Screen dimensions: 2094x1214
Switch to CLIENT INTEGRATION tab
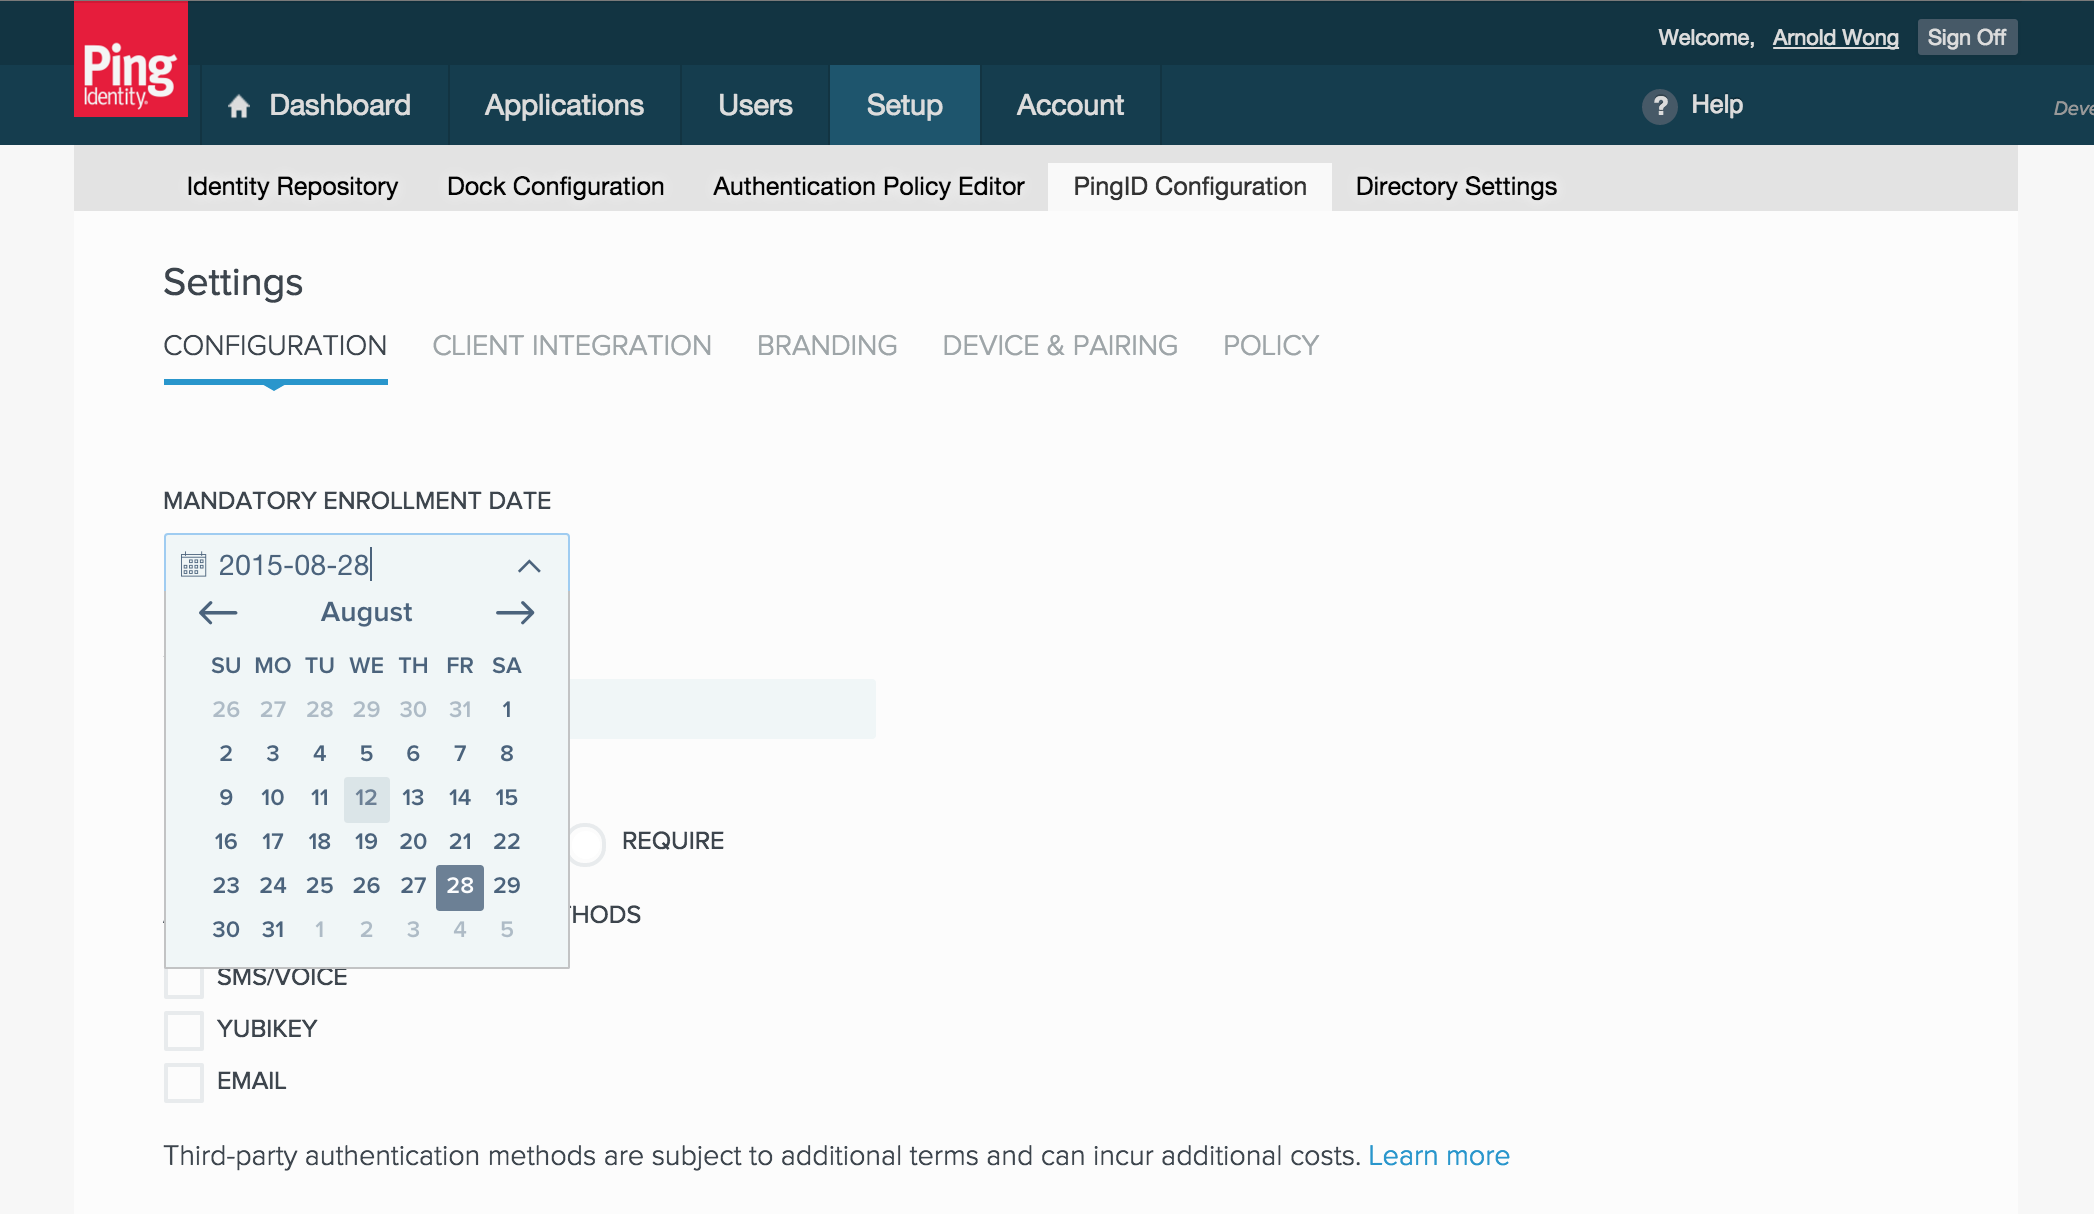pos(571,346)
